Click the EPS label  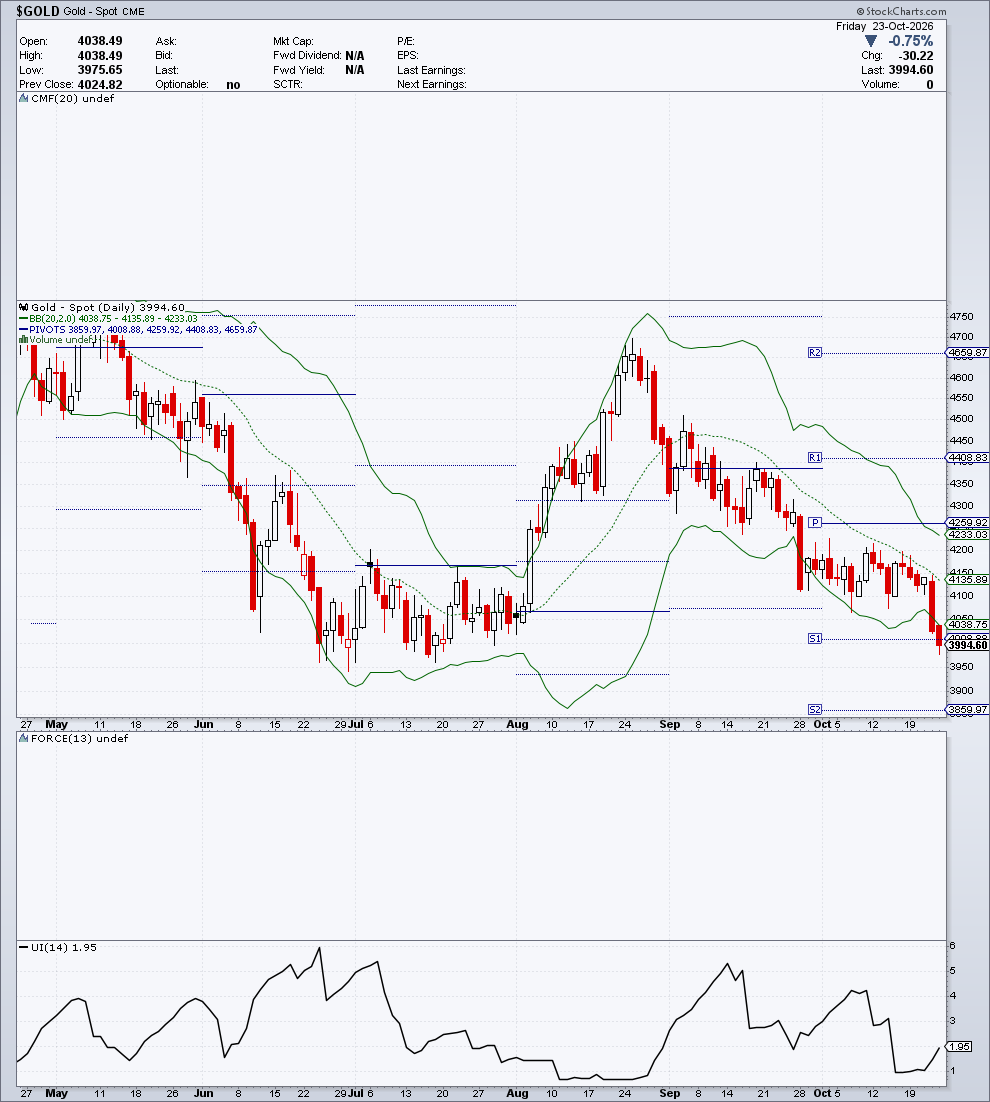point(408,56)
